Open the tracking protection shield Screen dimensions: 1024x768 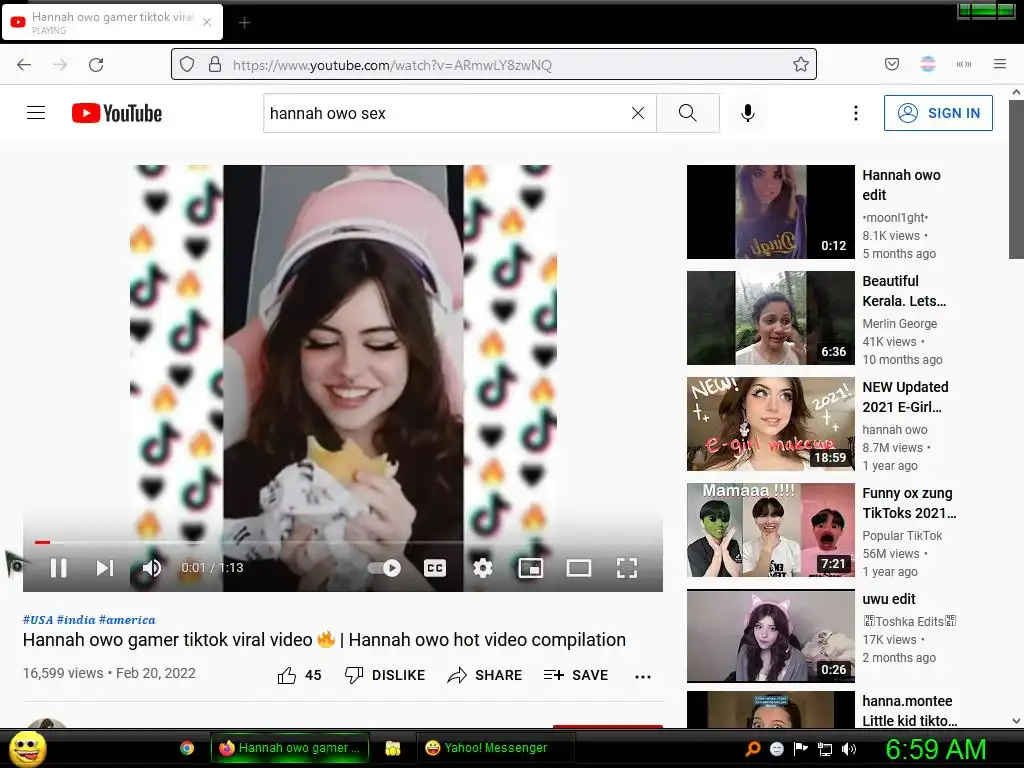(187, 65)
